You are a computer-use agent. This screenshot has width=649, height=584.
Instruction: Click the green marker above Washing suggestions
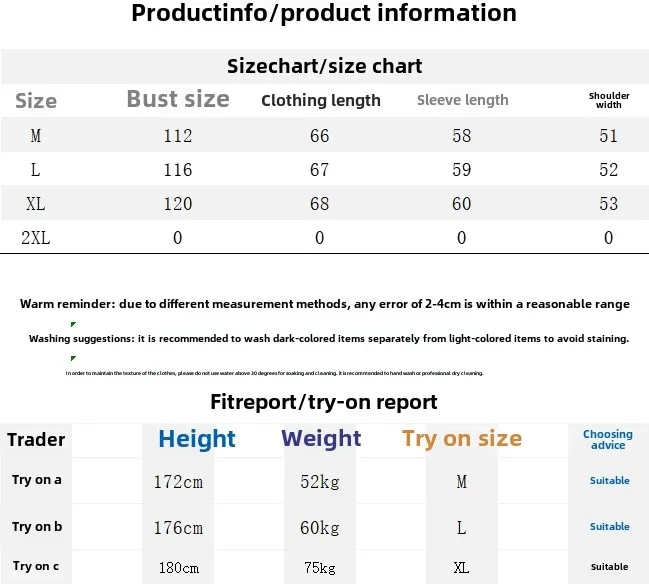tap(73, 324)
